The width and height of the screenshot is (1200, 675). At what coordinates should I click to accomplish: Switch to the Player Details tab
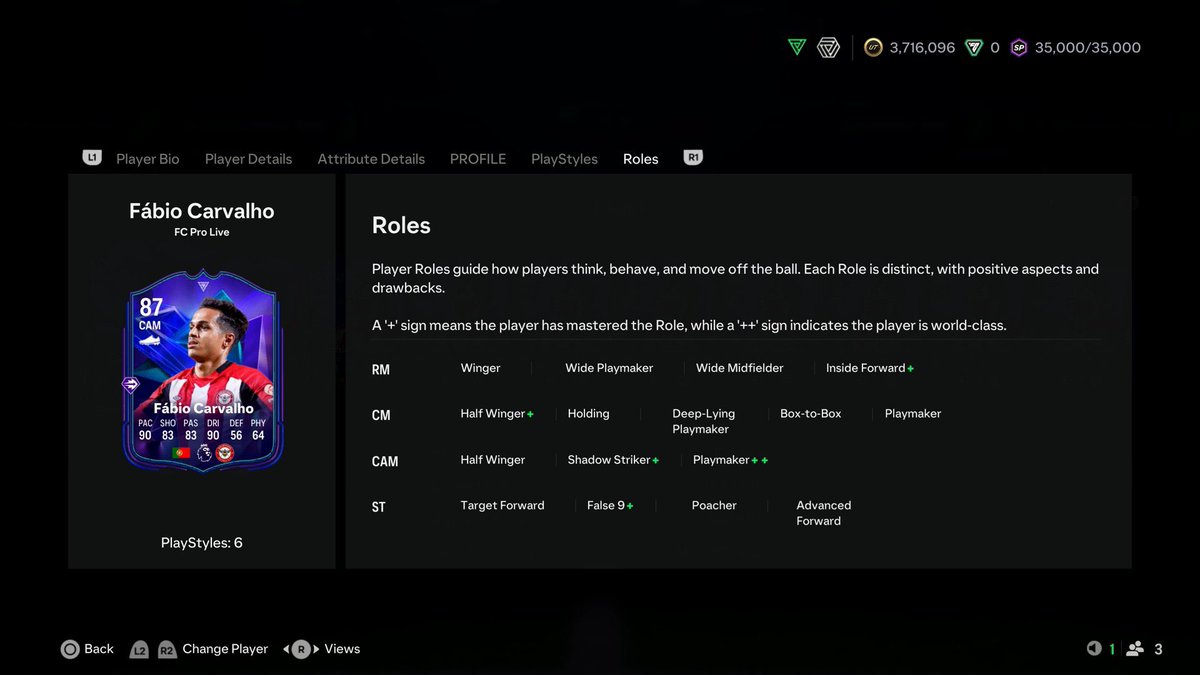click(249, 159)
